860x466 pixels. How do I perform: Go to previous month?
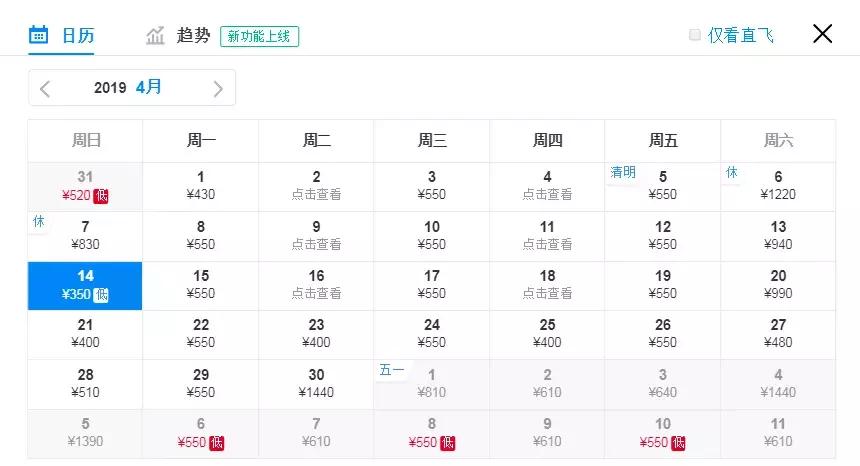pos(45,88)
